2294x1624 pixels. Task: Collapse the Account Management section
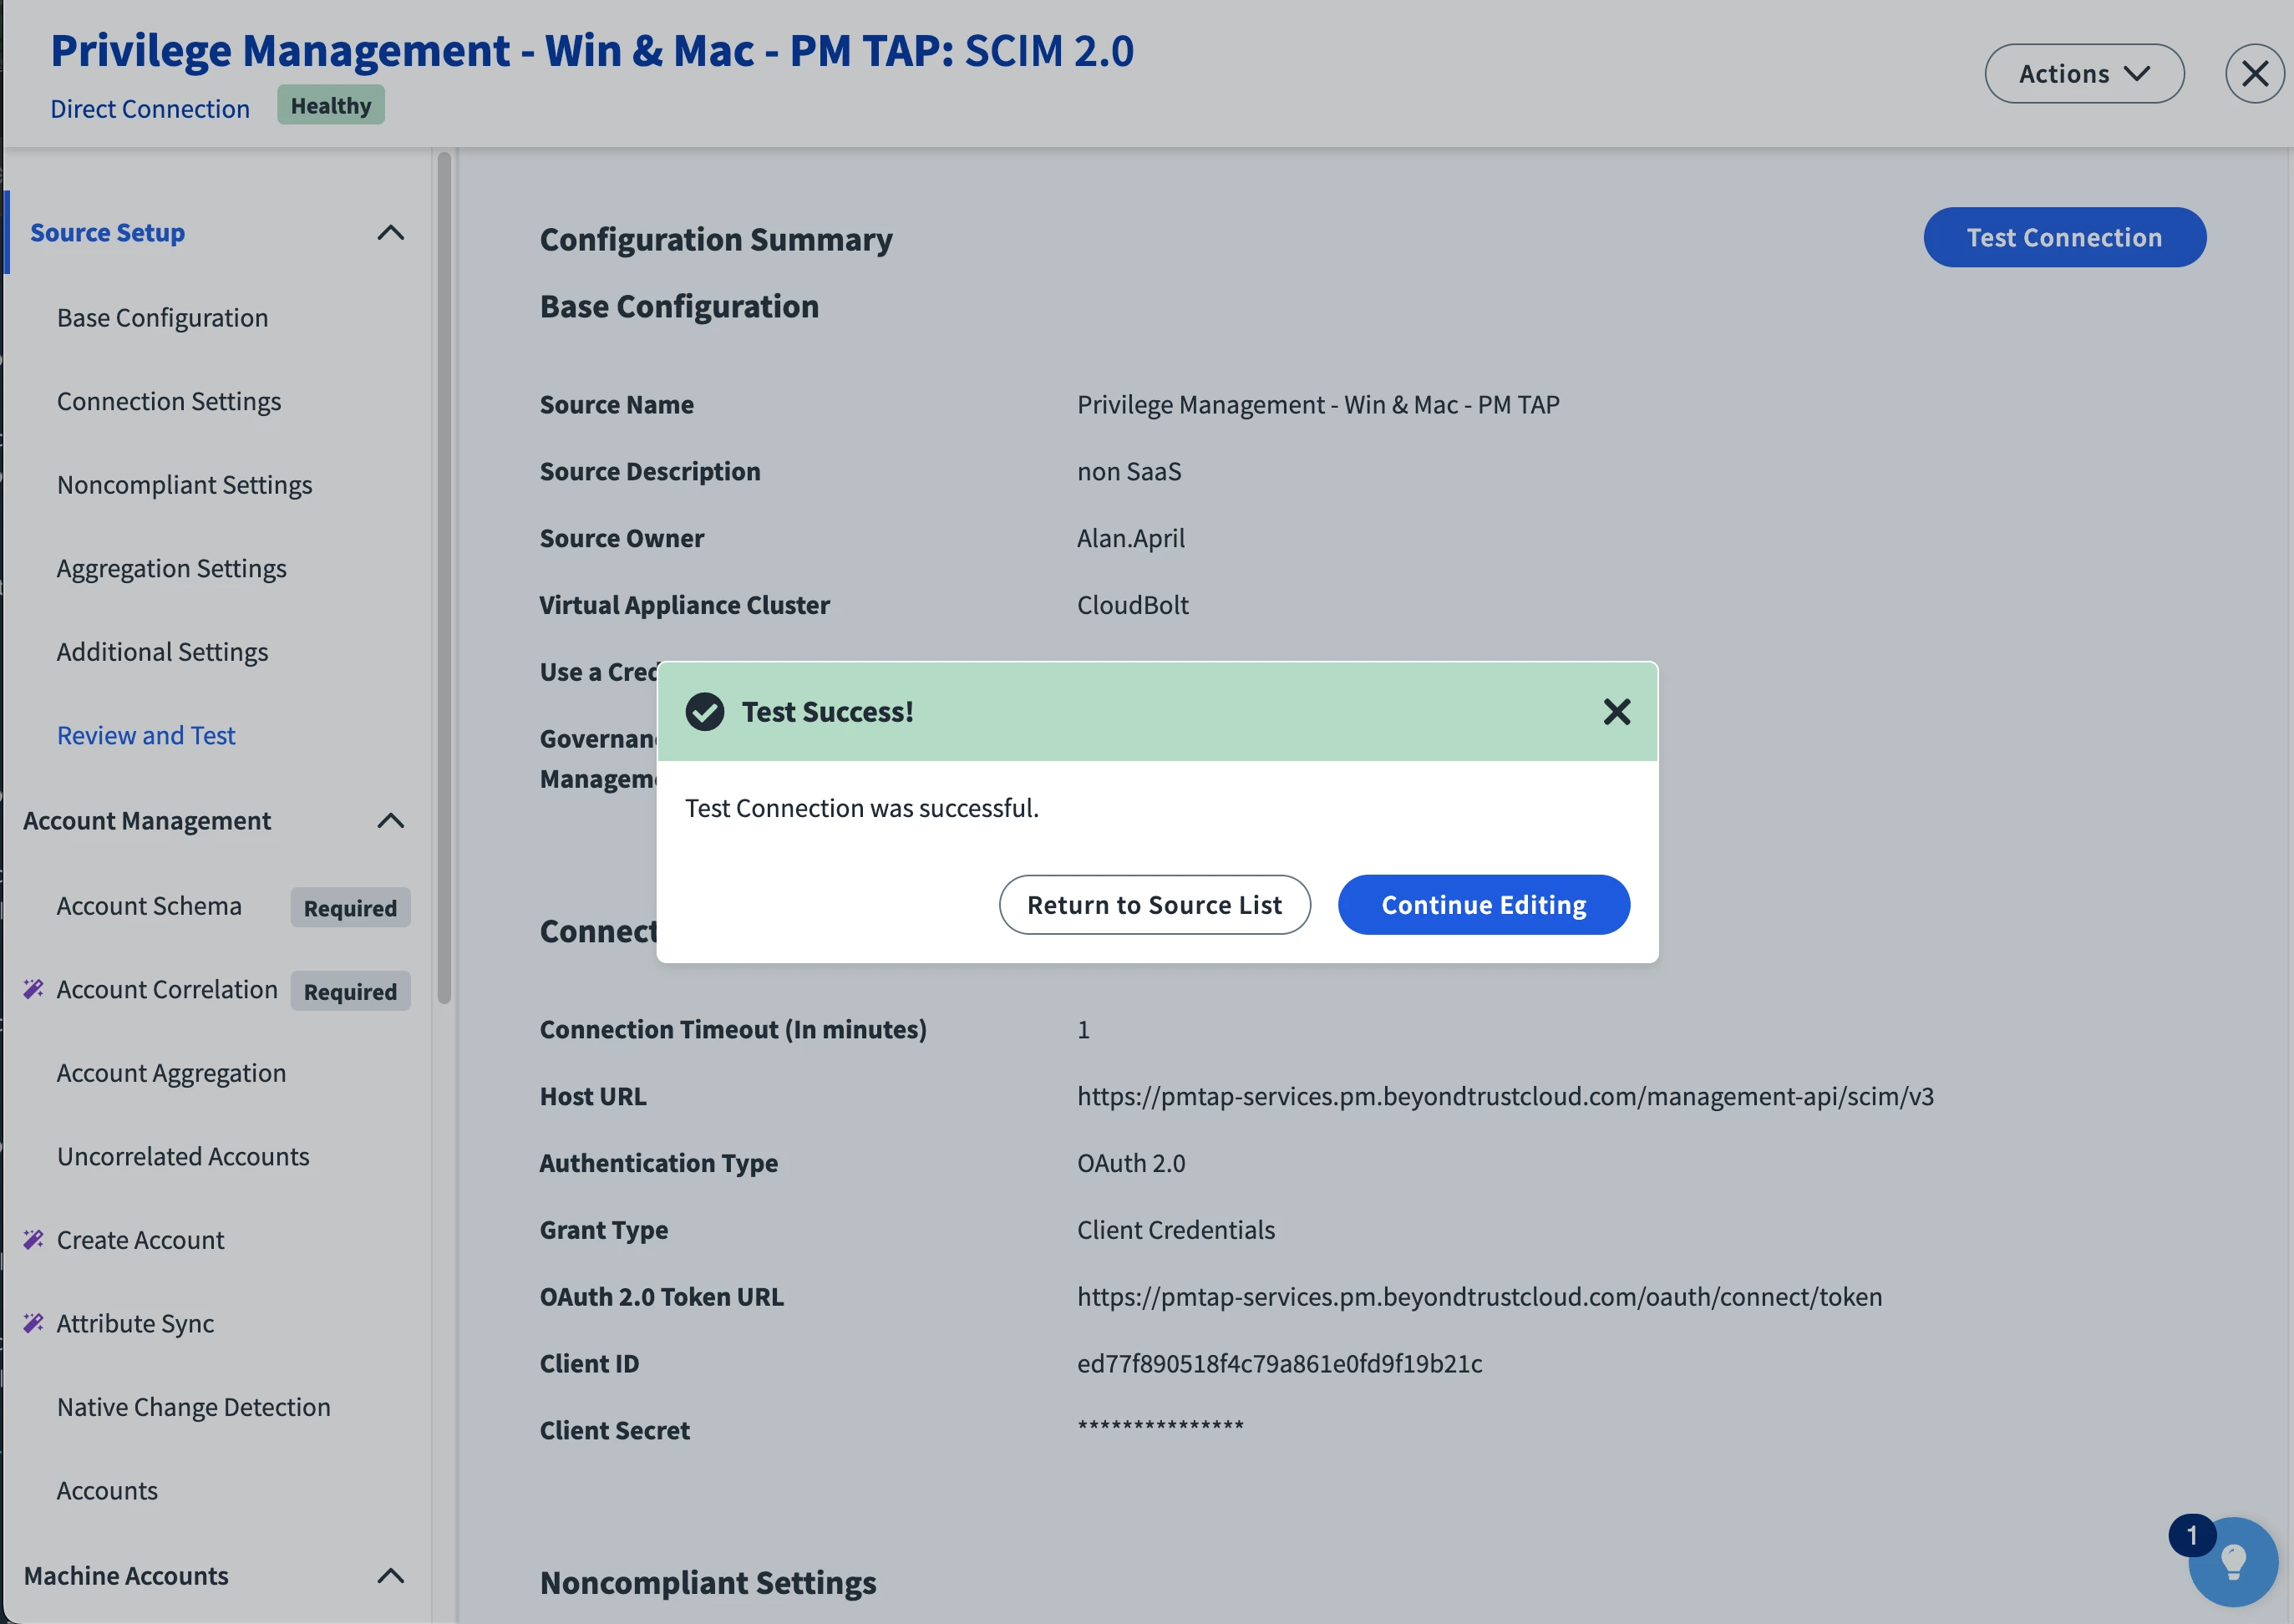click(391, 821)
